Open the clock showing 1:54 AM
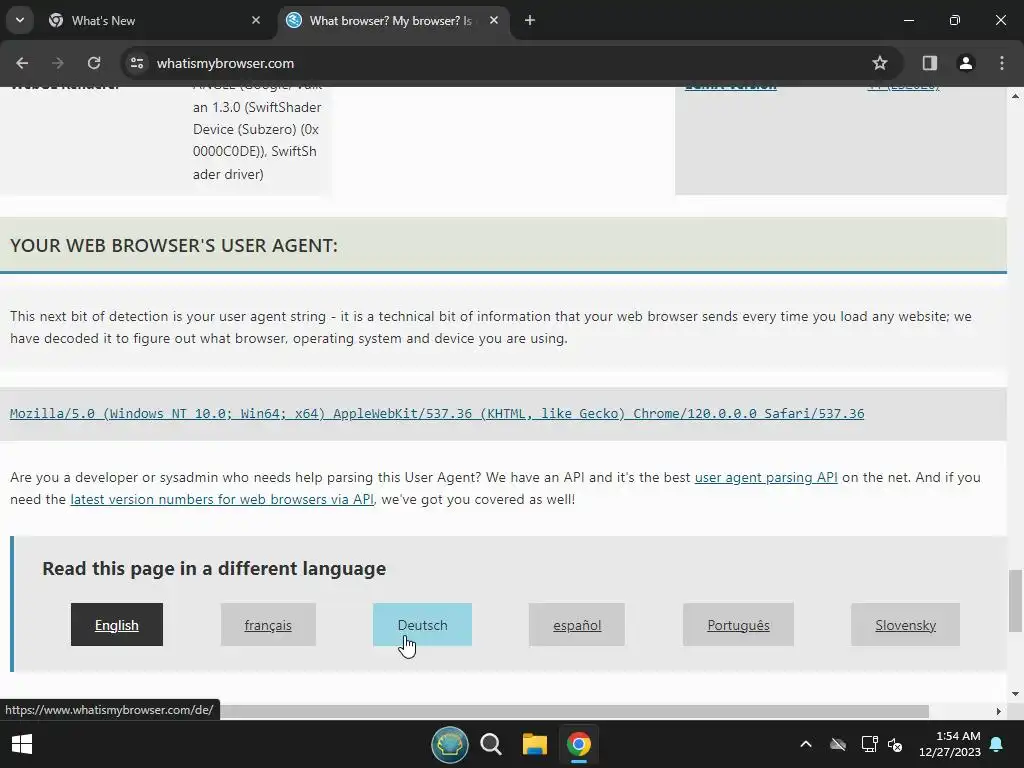The width and height of the screenshot is (1024, 768). pos(950,744)
